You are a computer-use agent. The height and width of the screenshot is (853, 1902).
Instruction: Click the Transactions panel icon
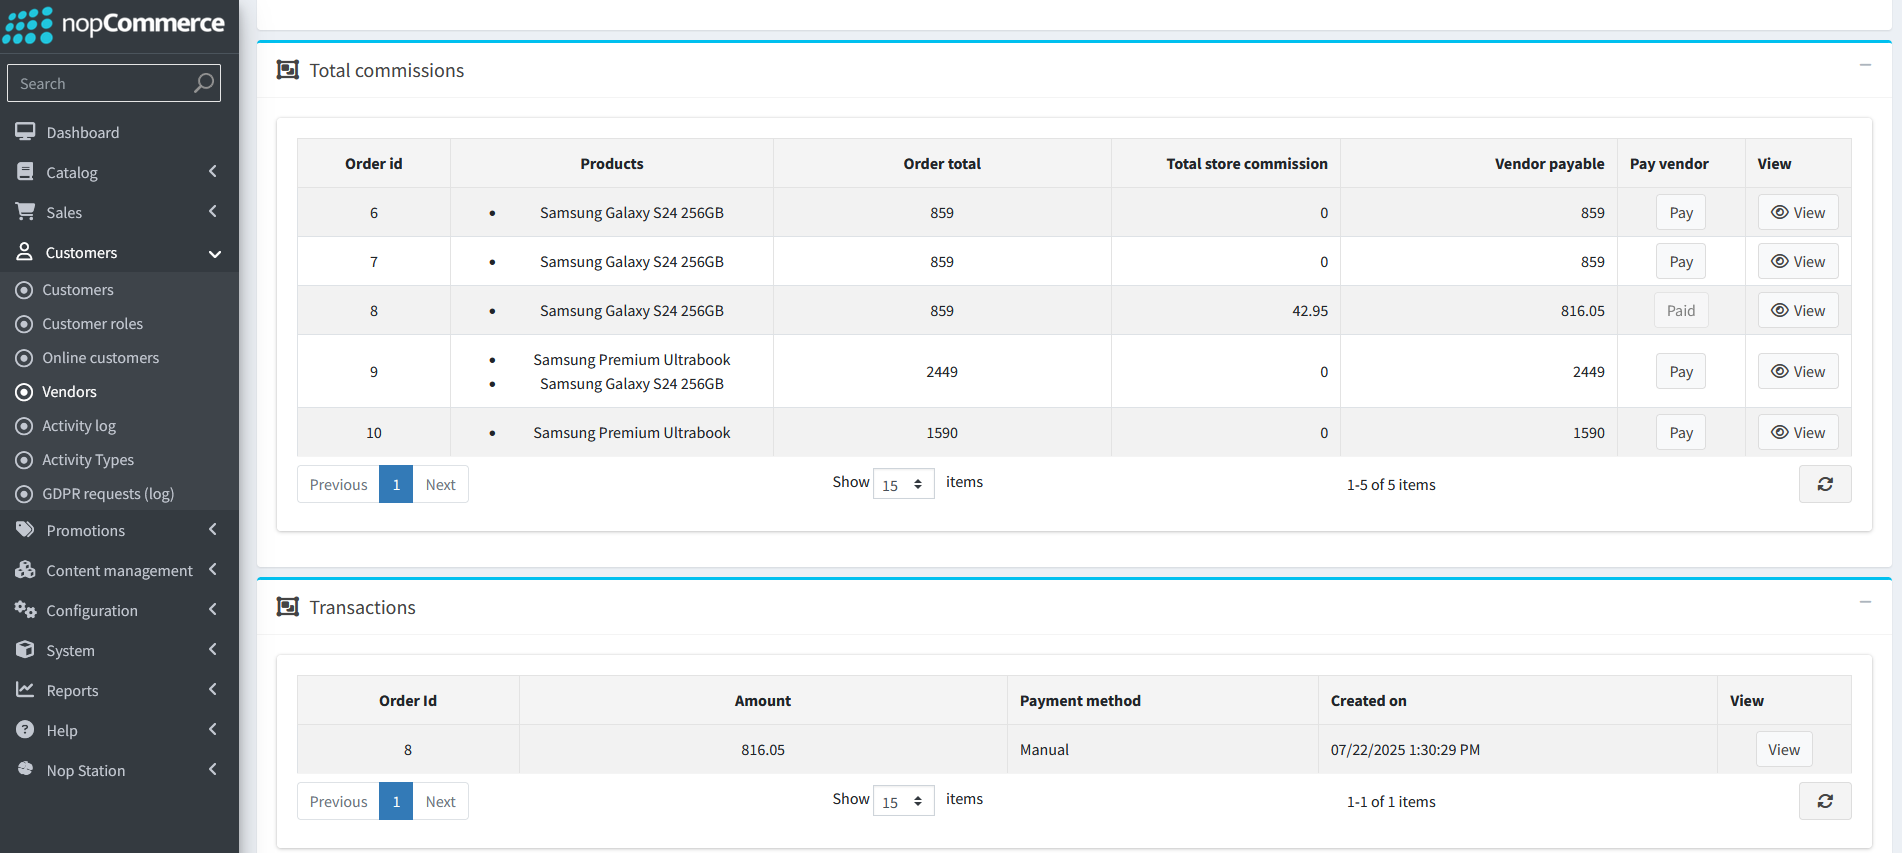[x=288, y=606]
